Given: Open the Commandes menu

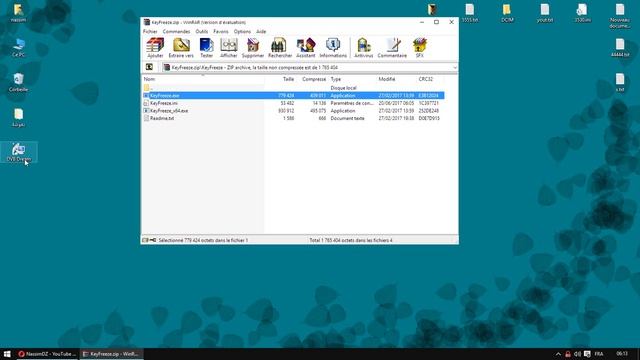Looking at the screenshot, I should (176, 31).
